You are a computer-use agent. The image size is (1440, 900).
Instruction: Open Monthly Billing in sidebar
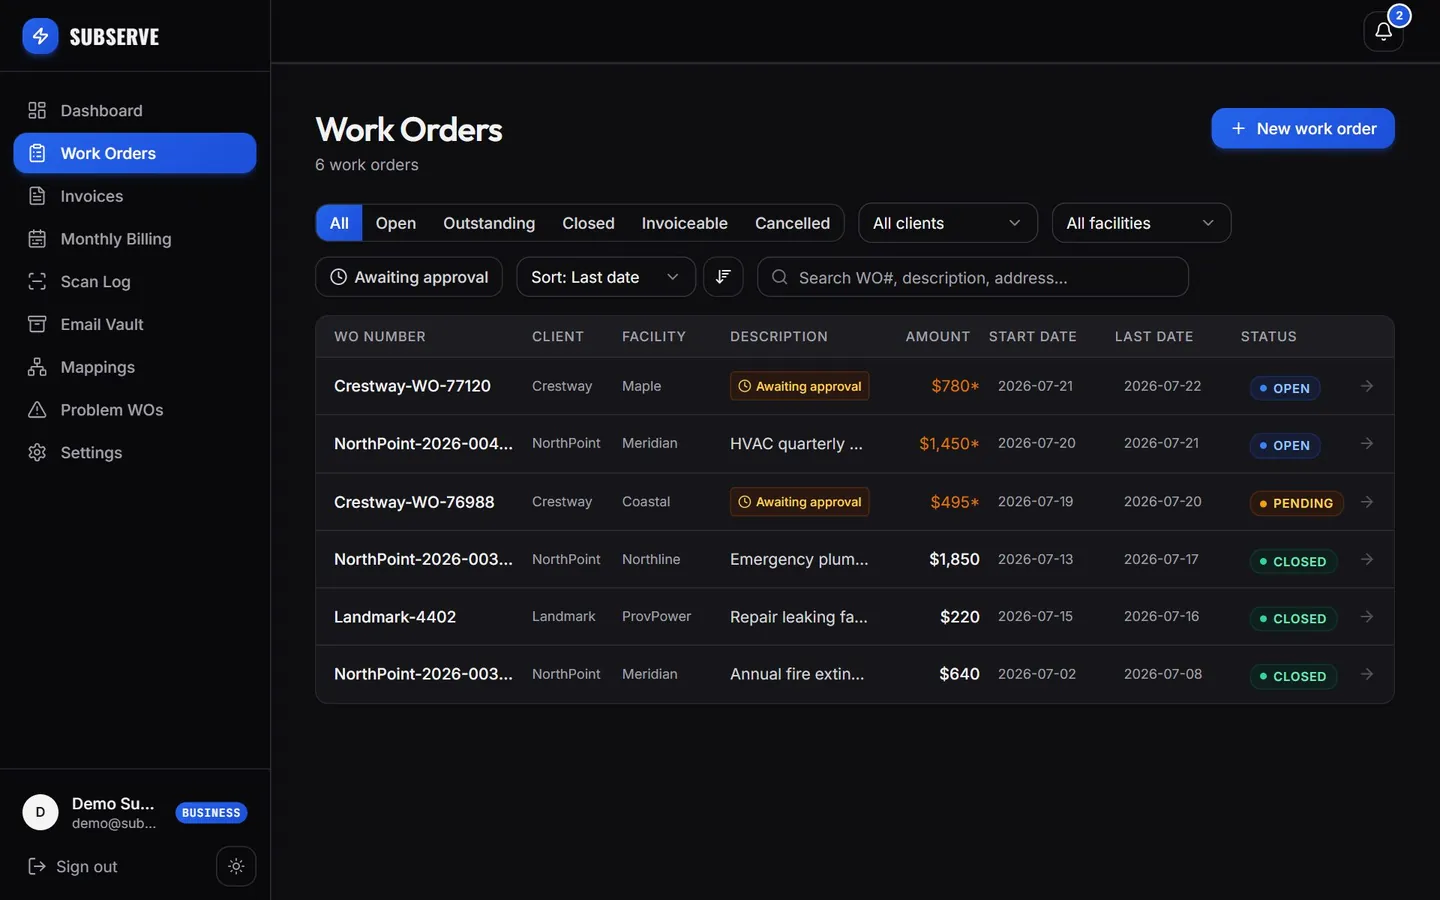point(135,239)
